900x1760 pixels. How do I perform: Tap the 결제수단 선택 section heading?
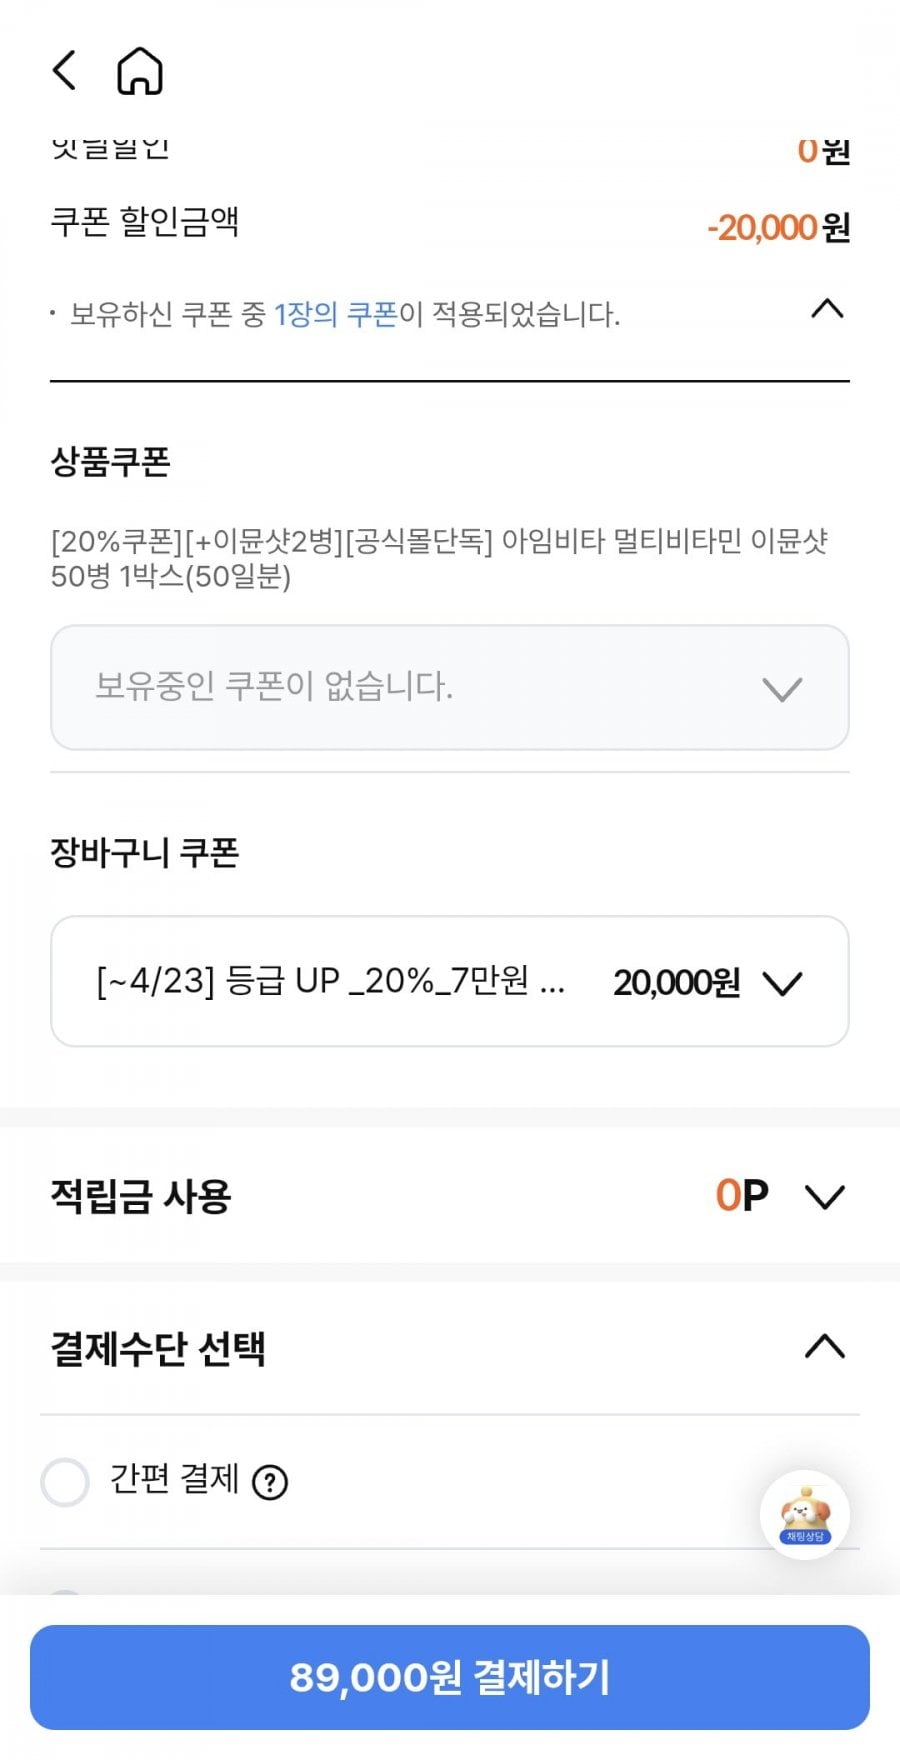(x=158, y=1348)
